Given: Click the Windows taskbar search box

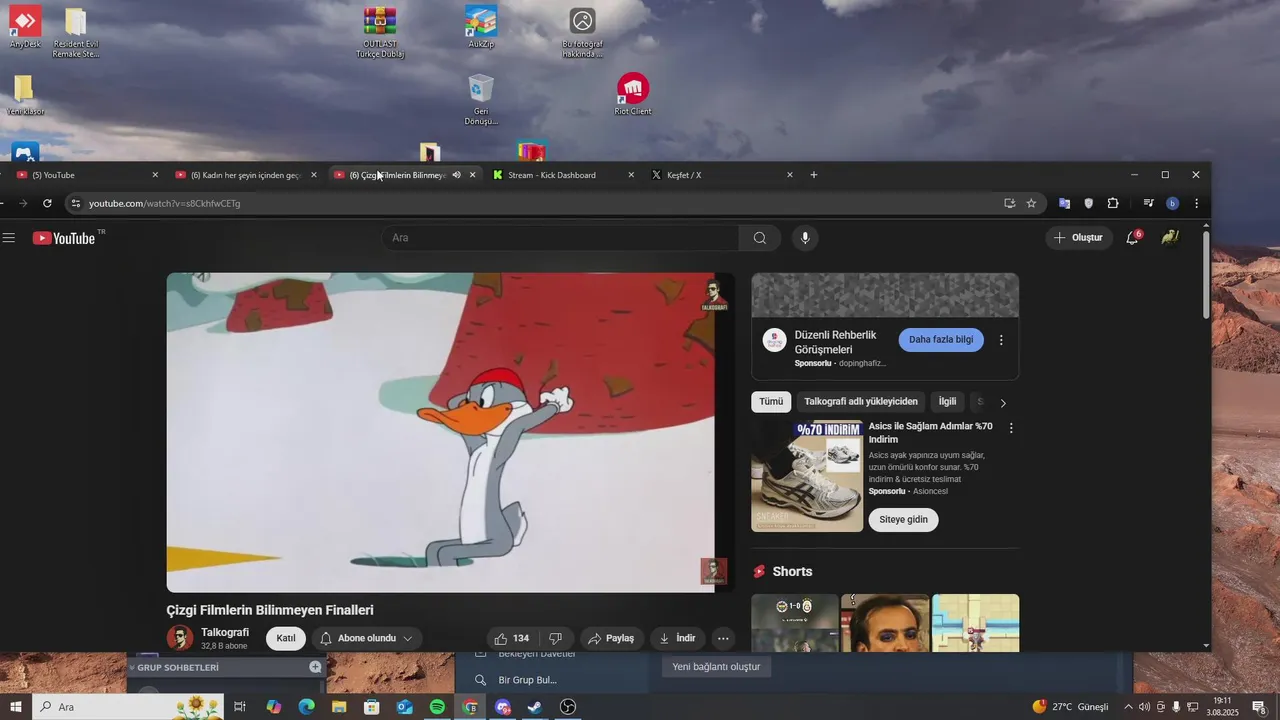Looking at the screenshot, I should click(126, 707).
